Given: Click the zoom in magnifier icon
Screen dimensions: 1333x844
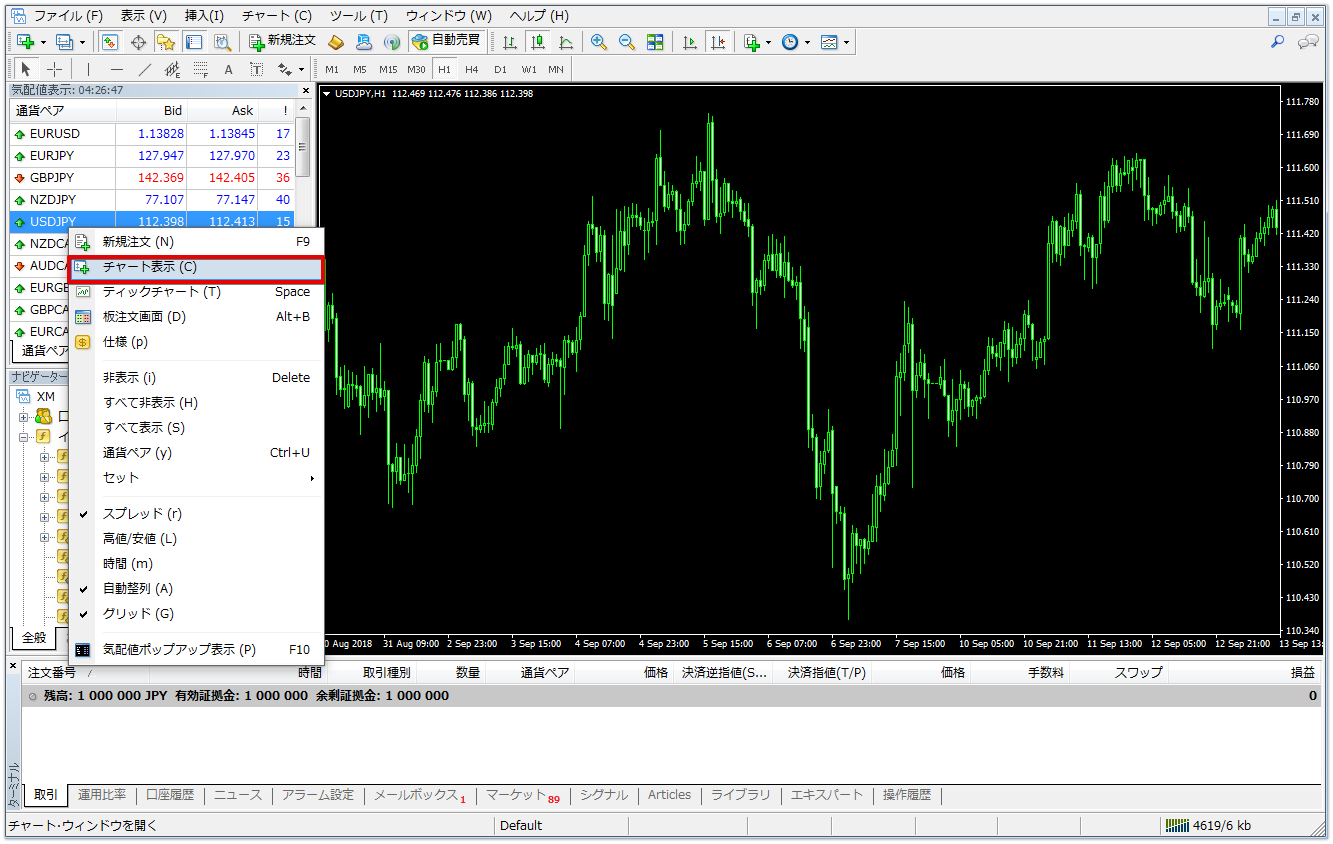Looking at the screenshot, I should [599, 42].
